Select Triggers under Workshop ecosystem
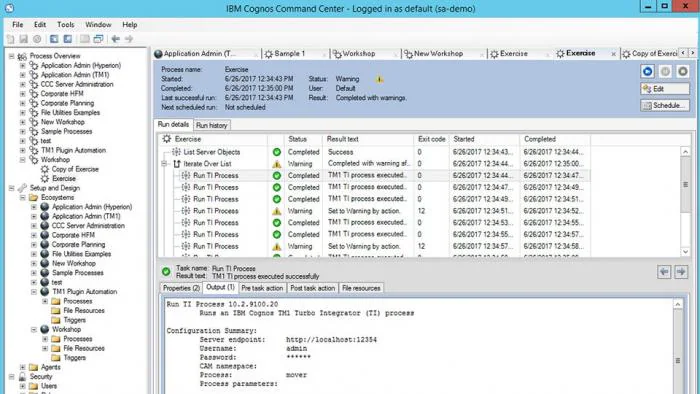The image size is (700, 394). point(75,358)
